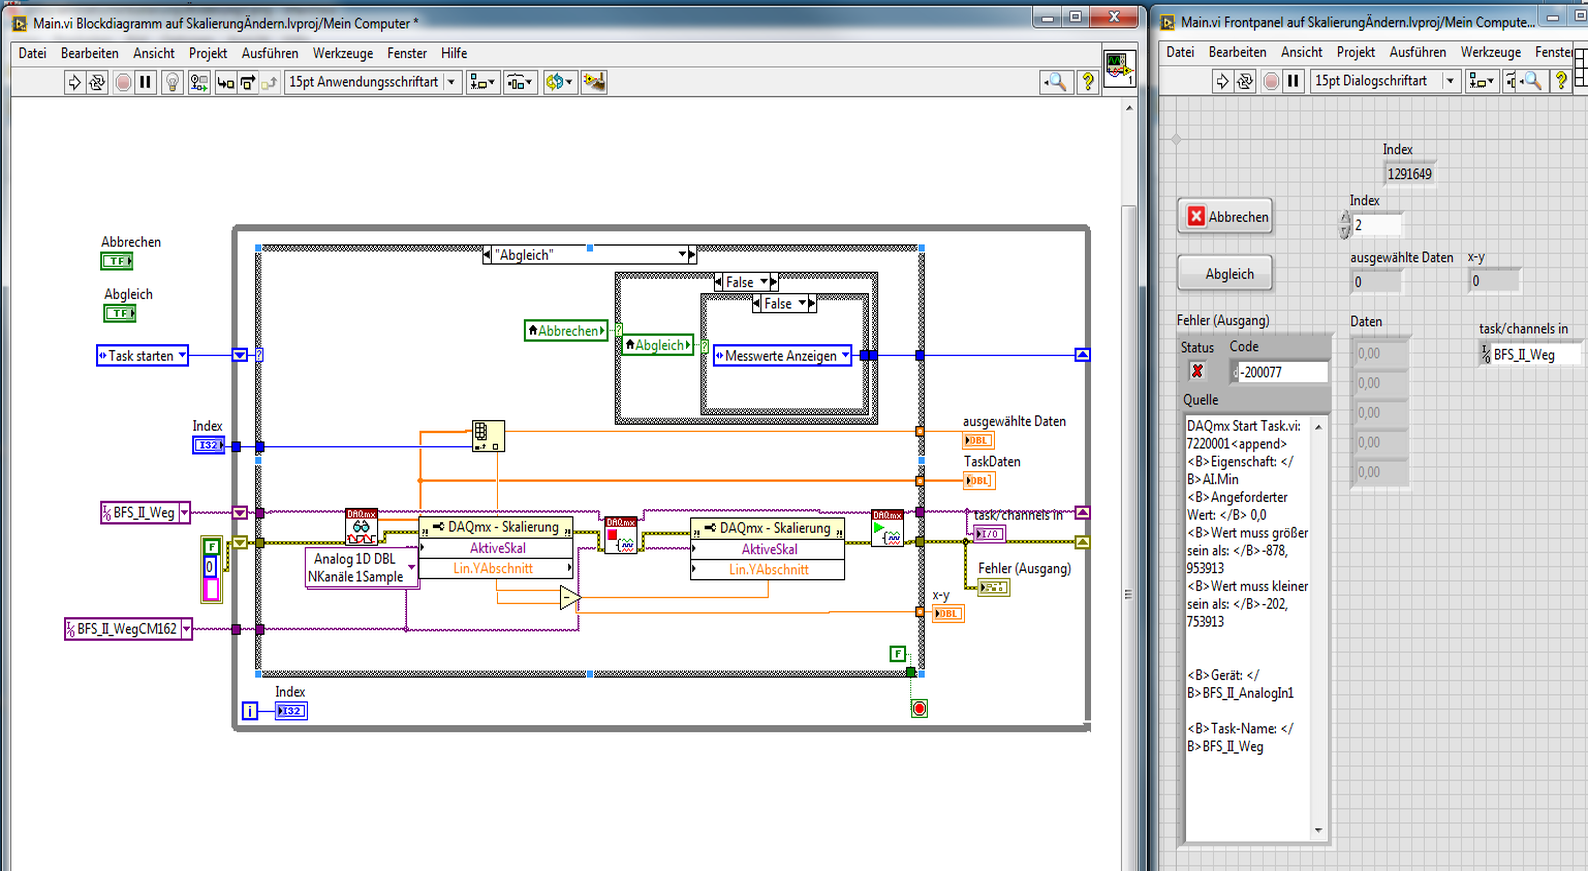Click the search magnifier in Blockdiagramm toolbar
The width and height of the screenshot is (1588, 871).
click(x=1055, y=82)
